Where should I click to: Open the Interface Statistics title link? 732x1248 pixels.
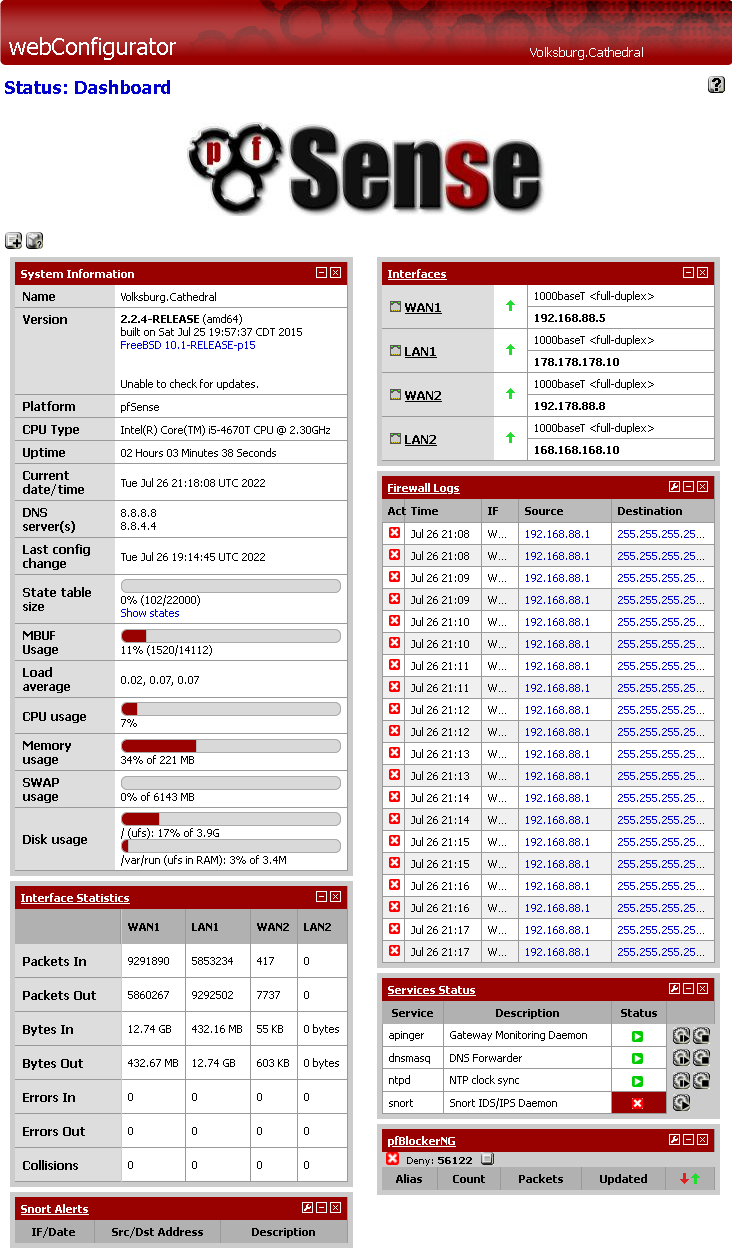pos(75,898)
